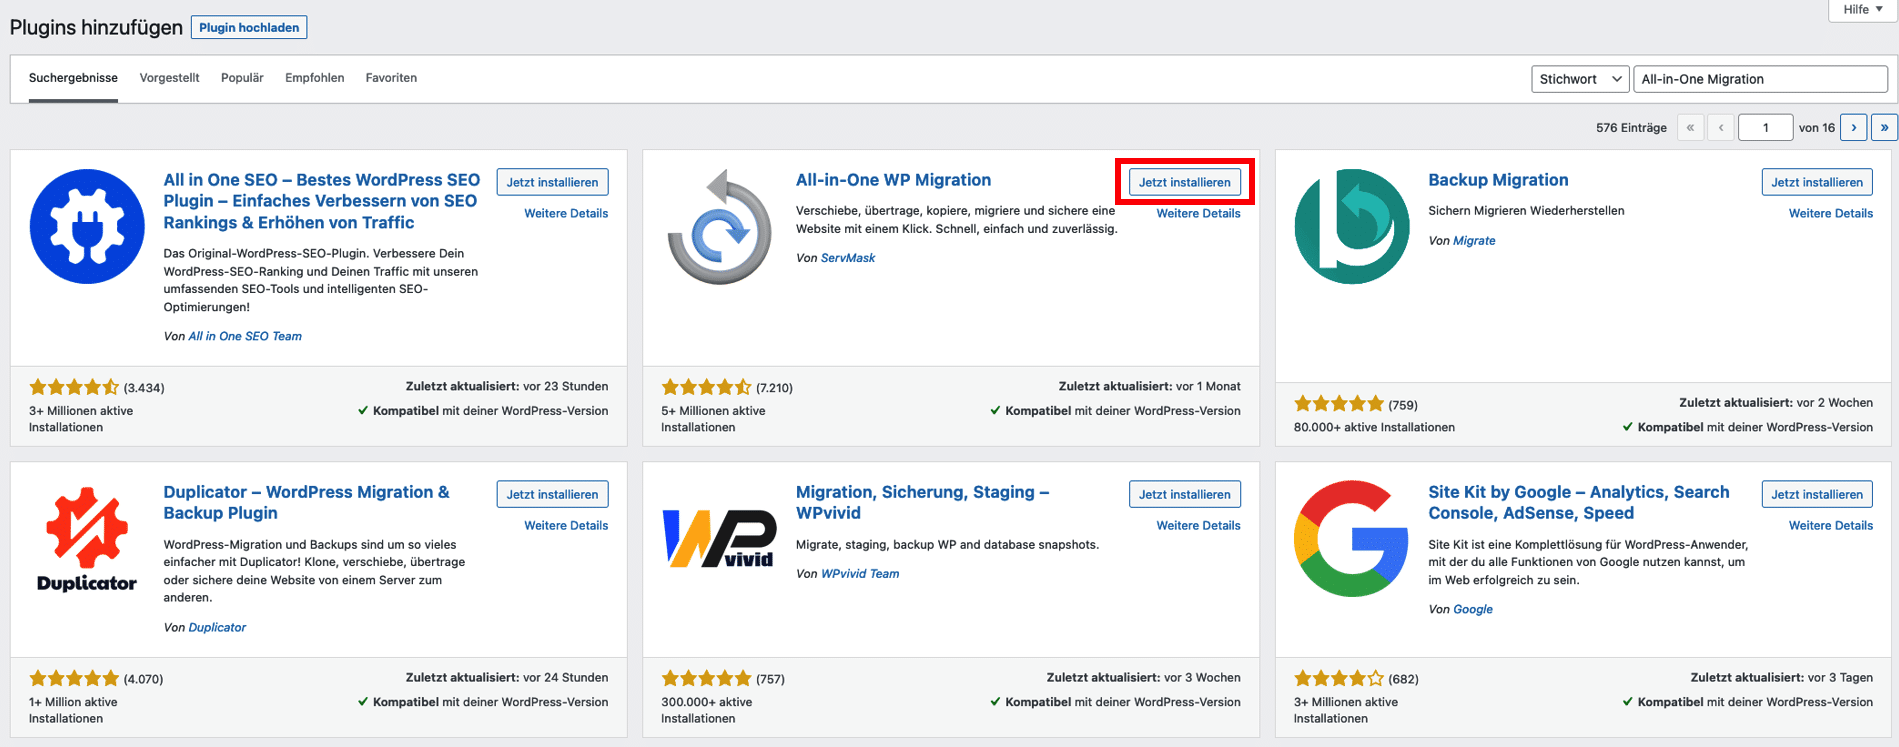Switch to the Populär tab

pos(242,78)
